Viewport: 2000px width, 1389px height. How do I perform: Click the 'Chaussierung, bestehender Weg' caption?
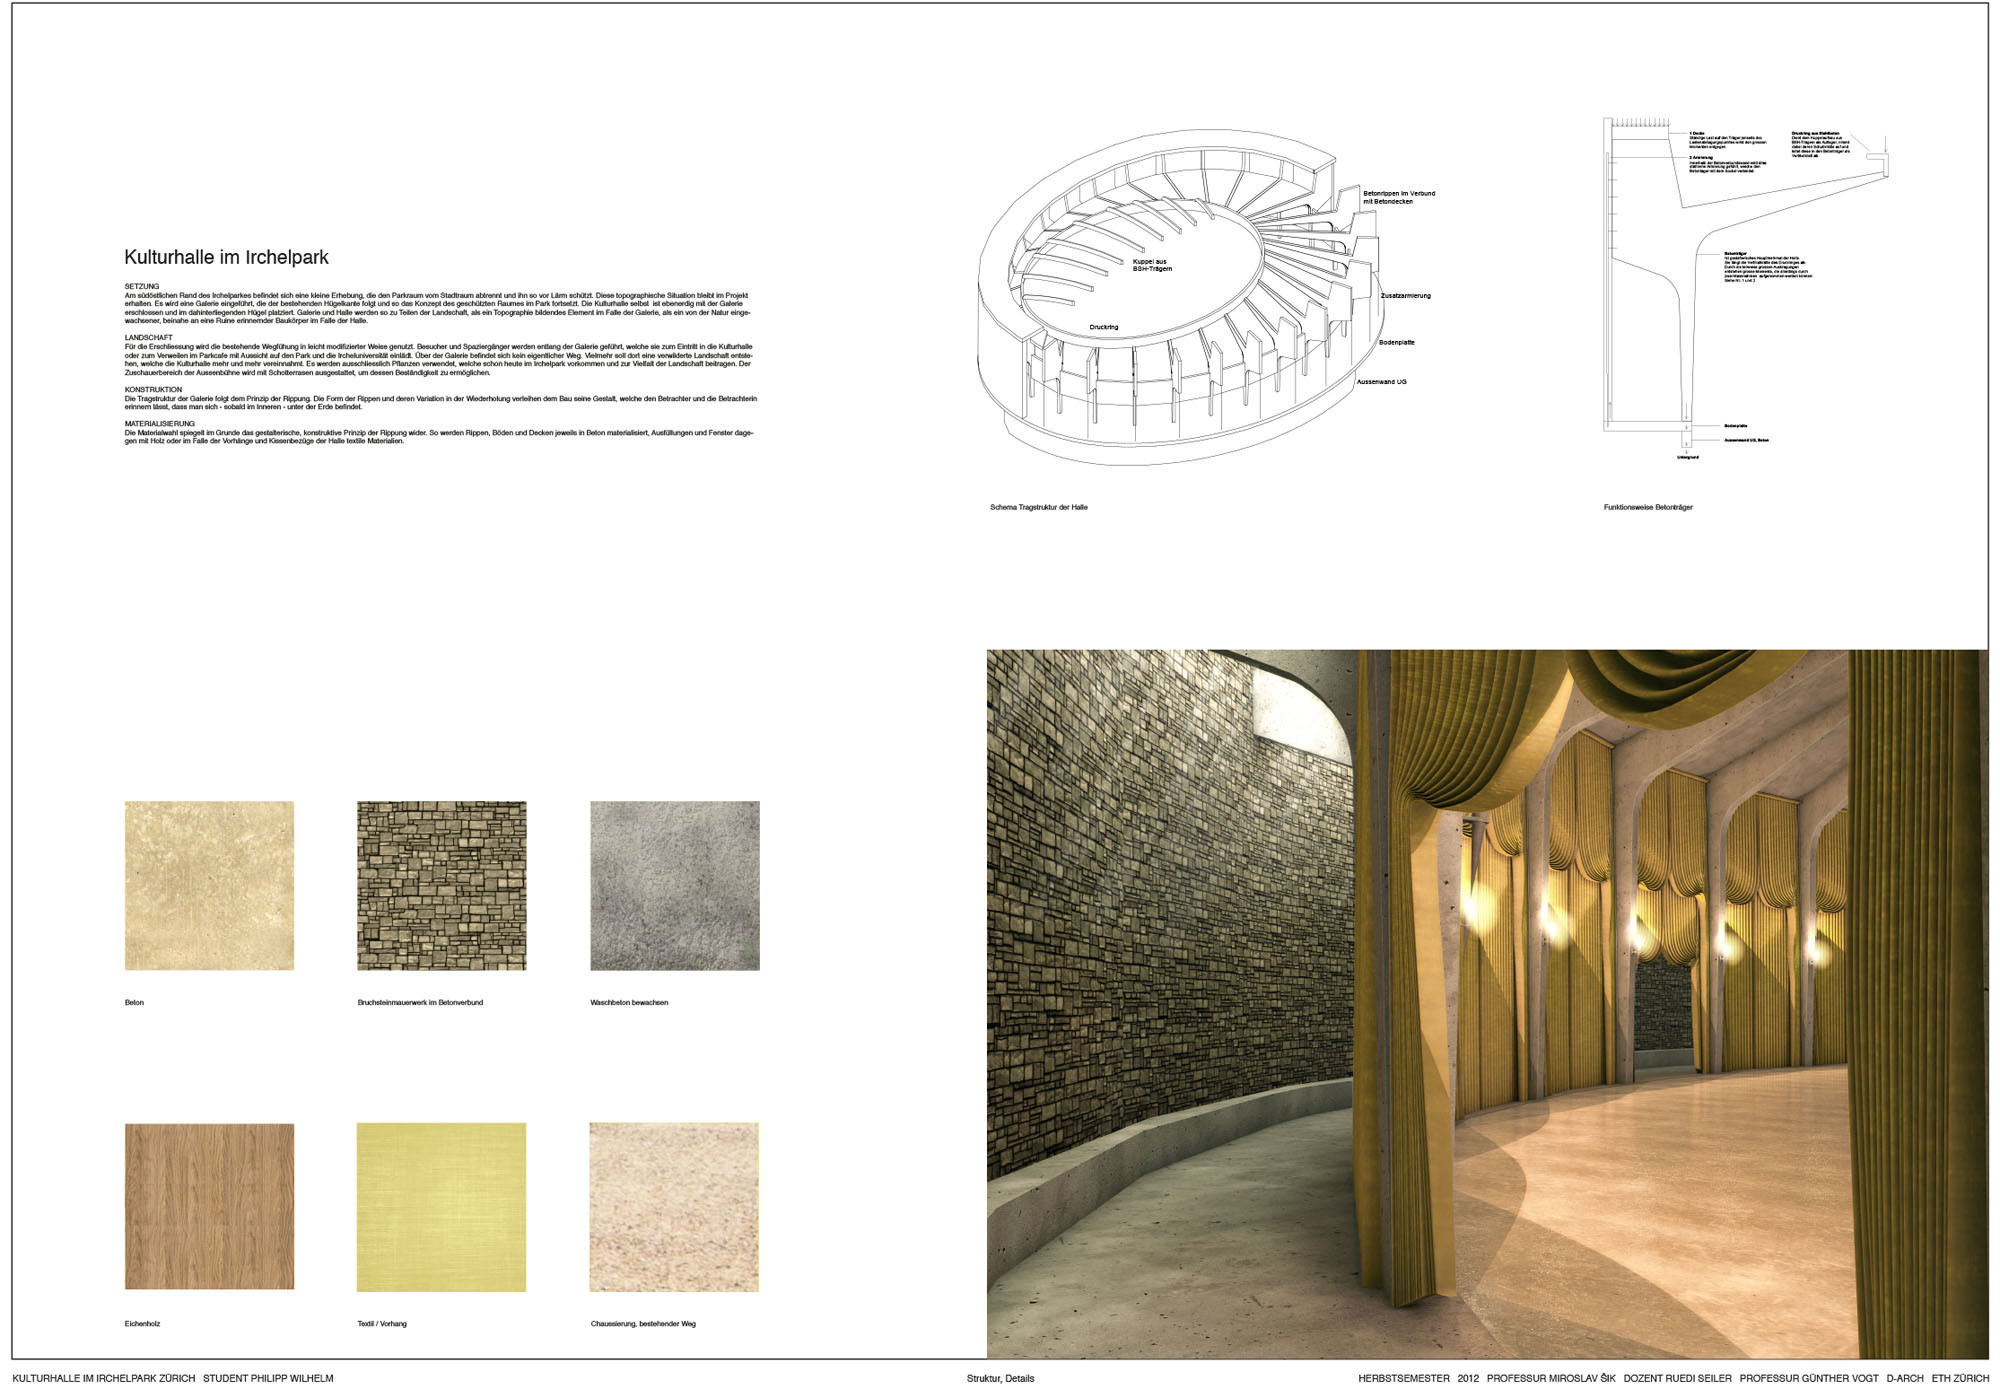[x=643, y=1324]
